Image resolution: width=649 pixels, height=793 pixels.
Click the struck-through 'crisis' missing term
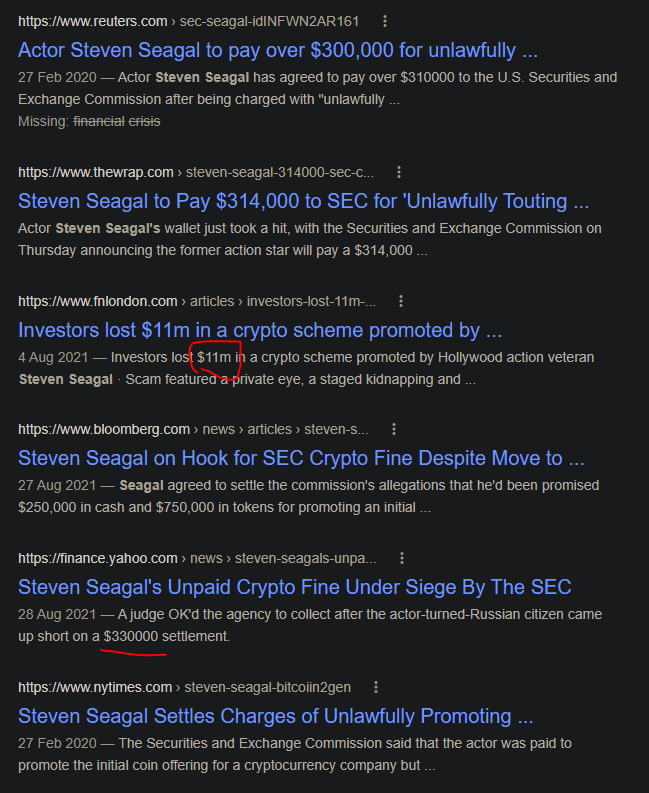[x=144, y=121]
